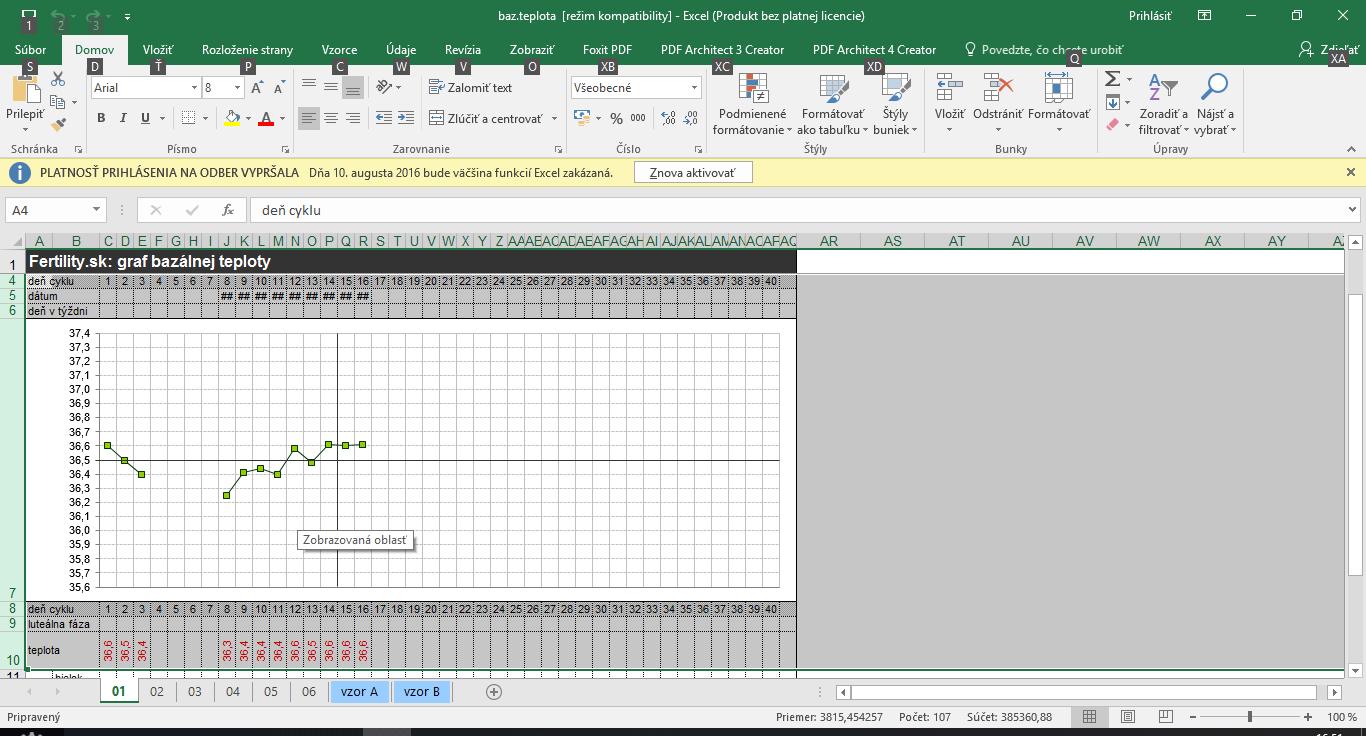
Task: Click the zoom slider handle in status bar
Action: point(1249,717)
